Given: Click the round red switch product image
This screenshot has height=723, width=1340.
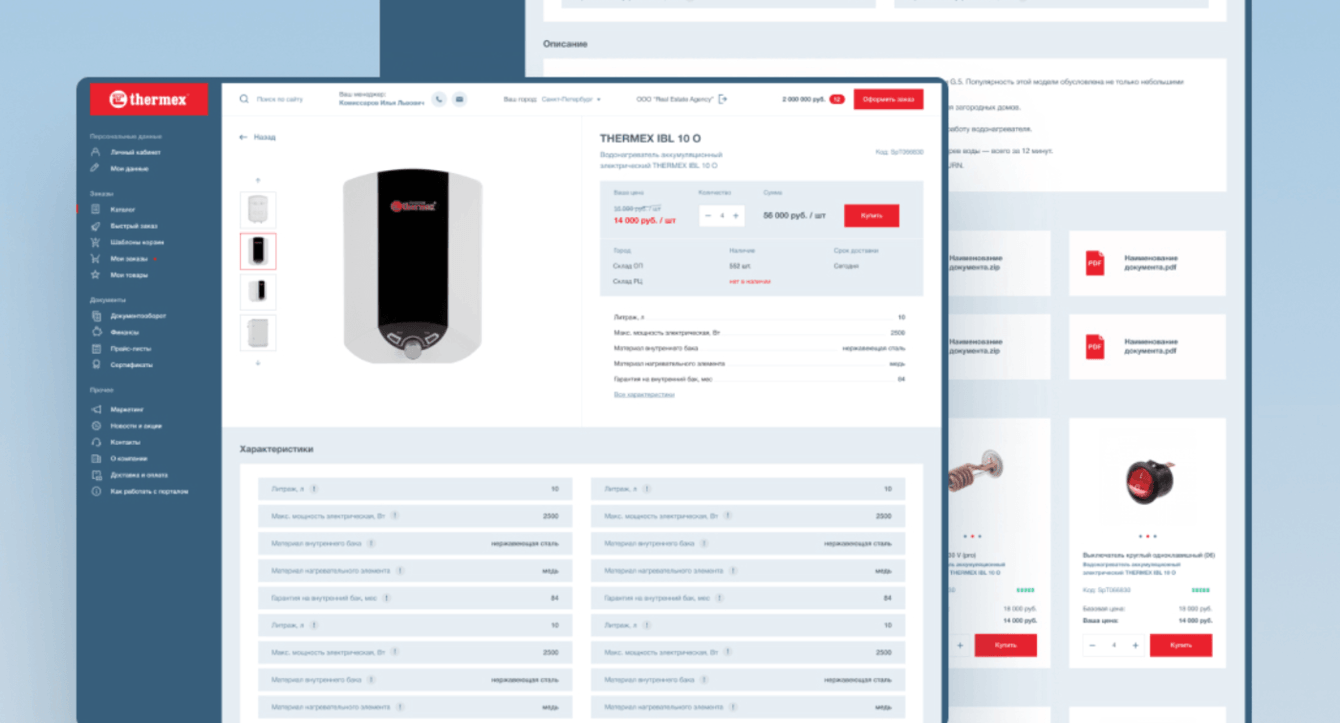Looking at the screenshot, I should pos(1148,482).
